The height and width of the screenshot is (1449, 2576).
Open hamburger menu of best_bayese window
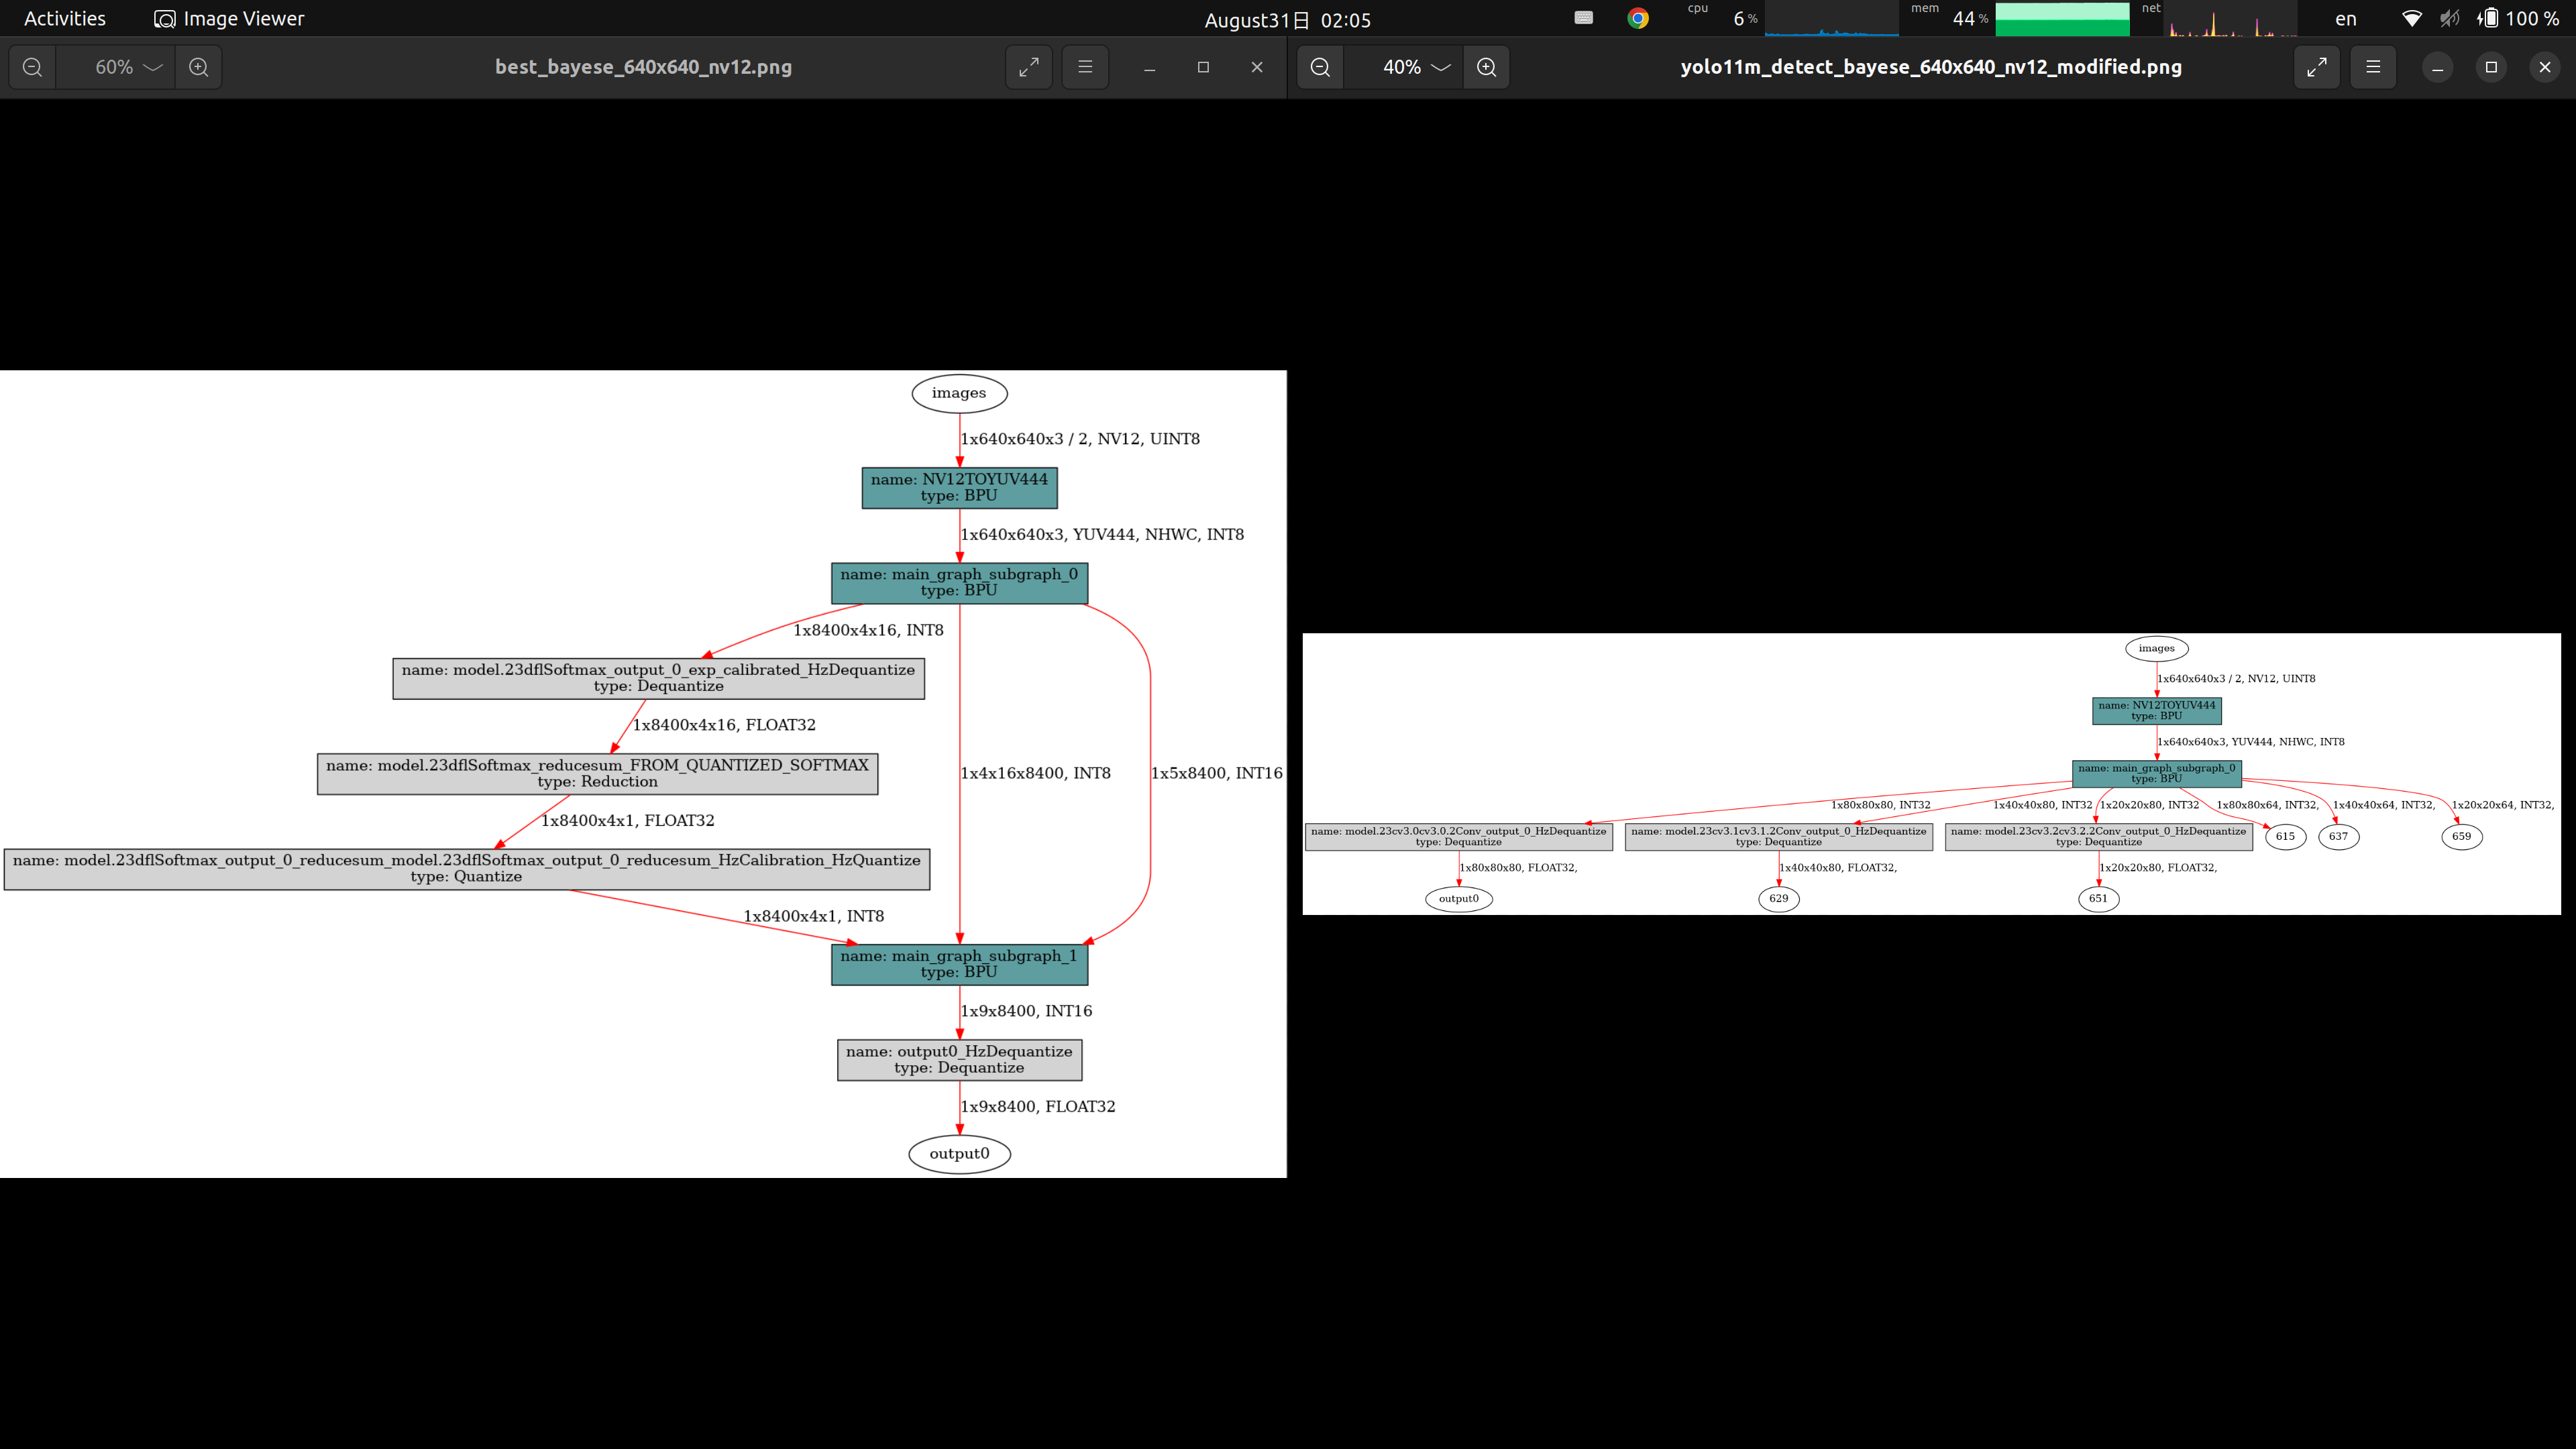coord(1085,67)
